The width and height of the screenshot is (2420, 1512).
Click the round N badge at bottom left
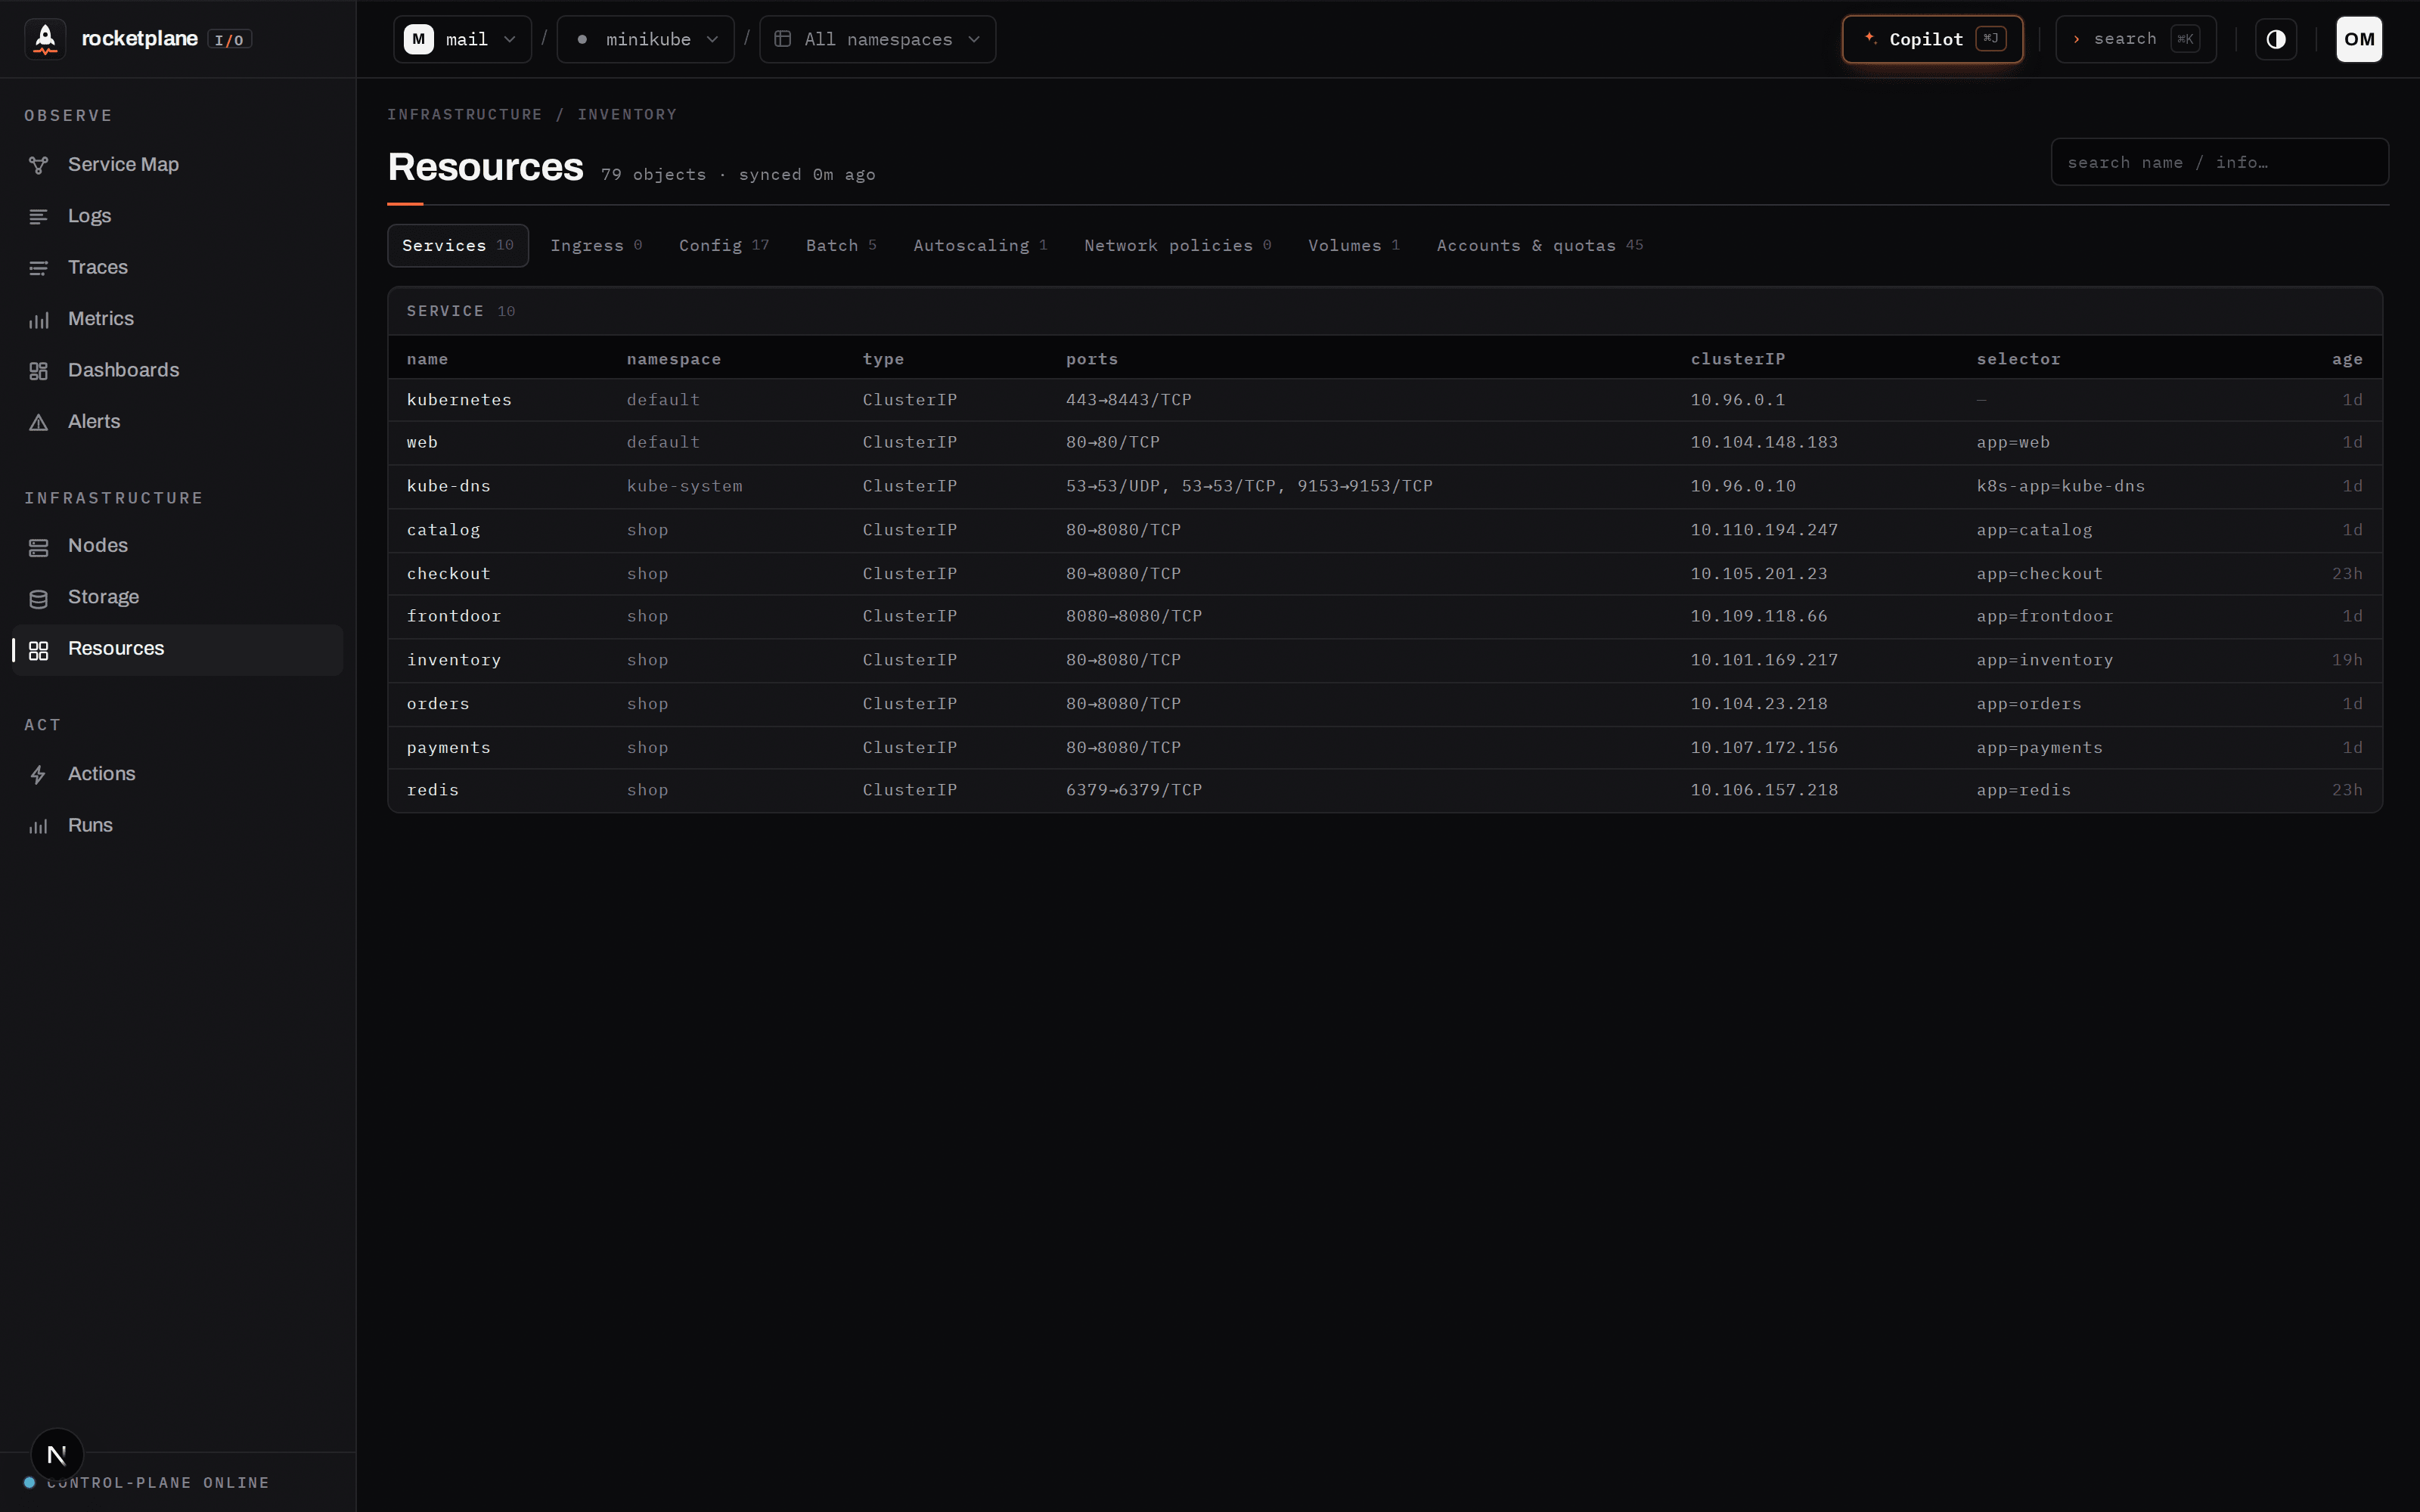[57, 1454]
